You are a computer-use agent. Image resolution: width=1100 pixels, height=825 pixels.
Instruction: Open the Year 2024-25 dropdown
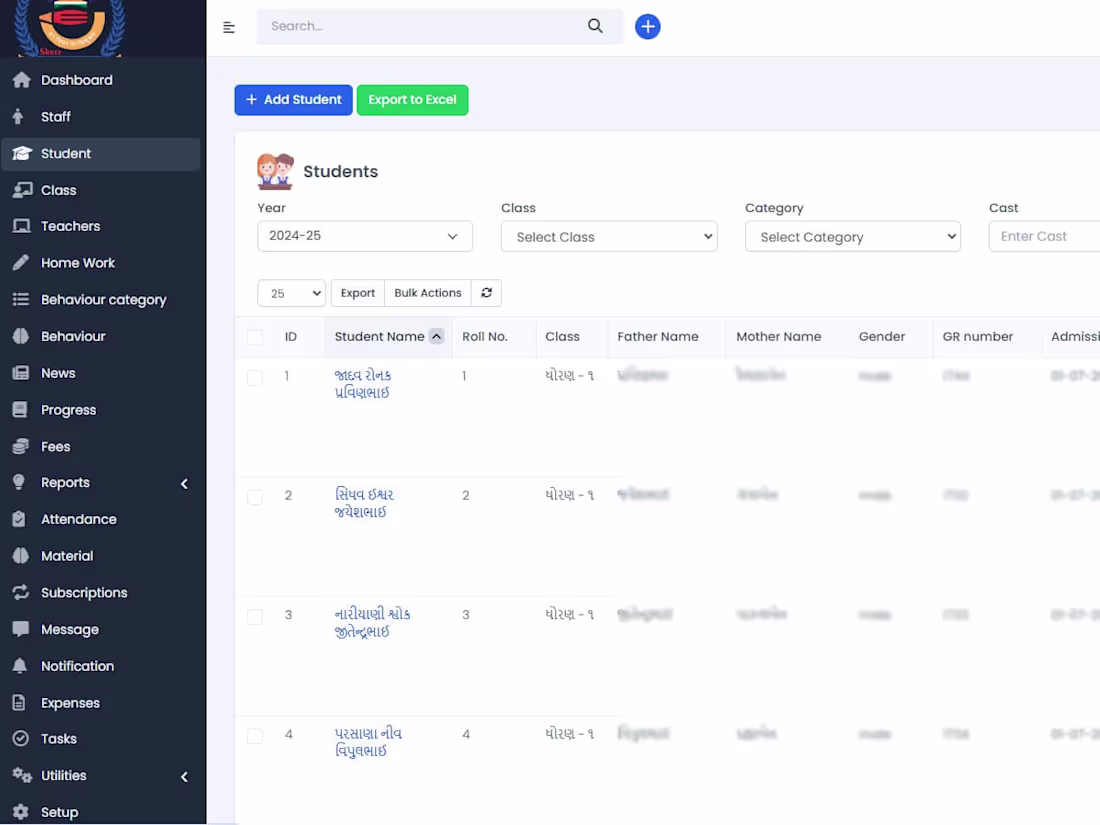pyautogui.click(x=364, y=236)
